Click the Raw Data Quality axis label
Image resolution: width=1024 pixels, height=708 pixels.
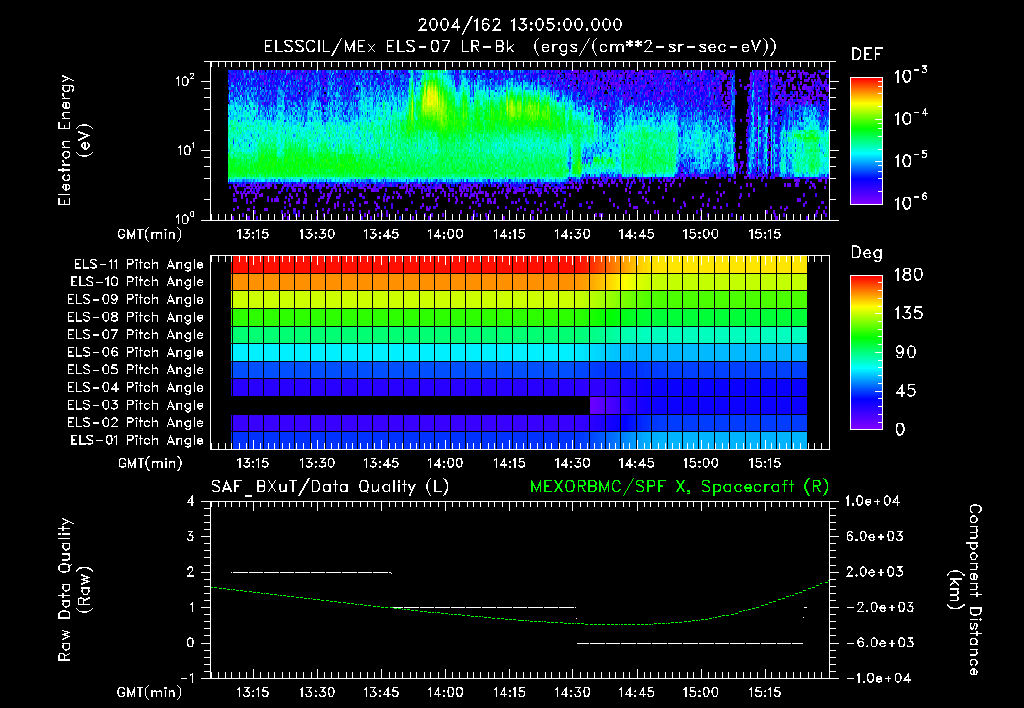point(74,589)
